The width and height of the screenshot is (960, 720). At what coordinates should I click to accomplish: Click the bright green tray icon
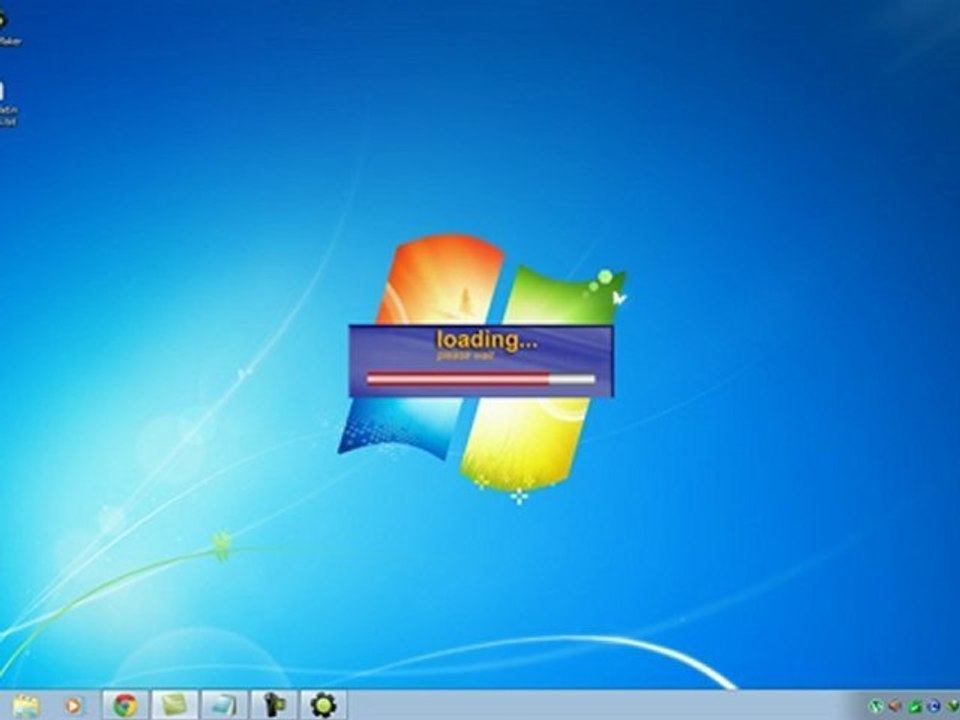click(x=915, y=707)
